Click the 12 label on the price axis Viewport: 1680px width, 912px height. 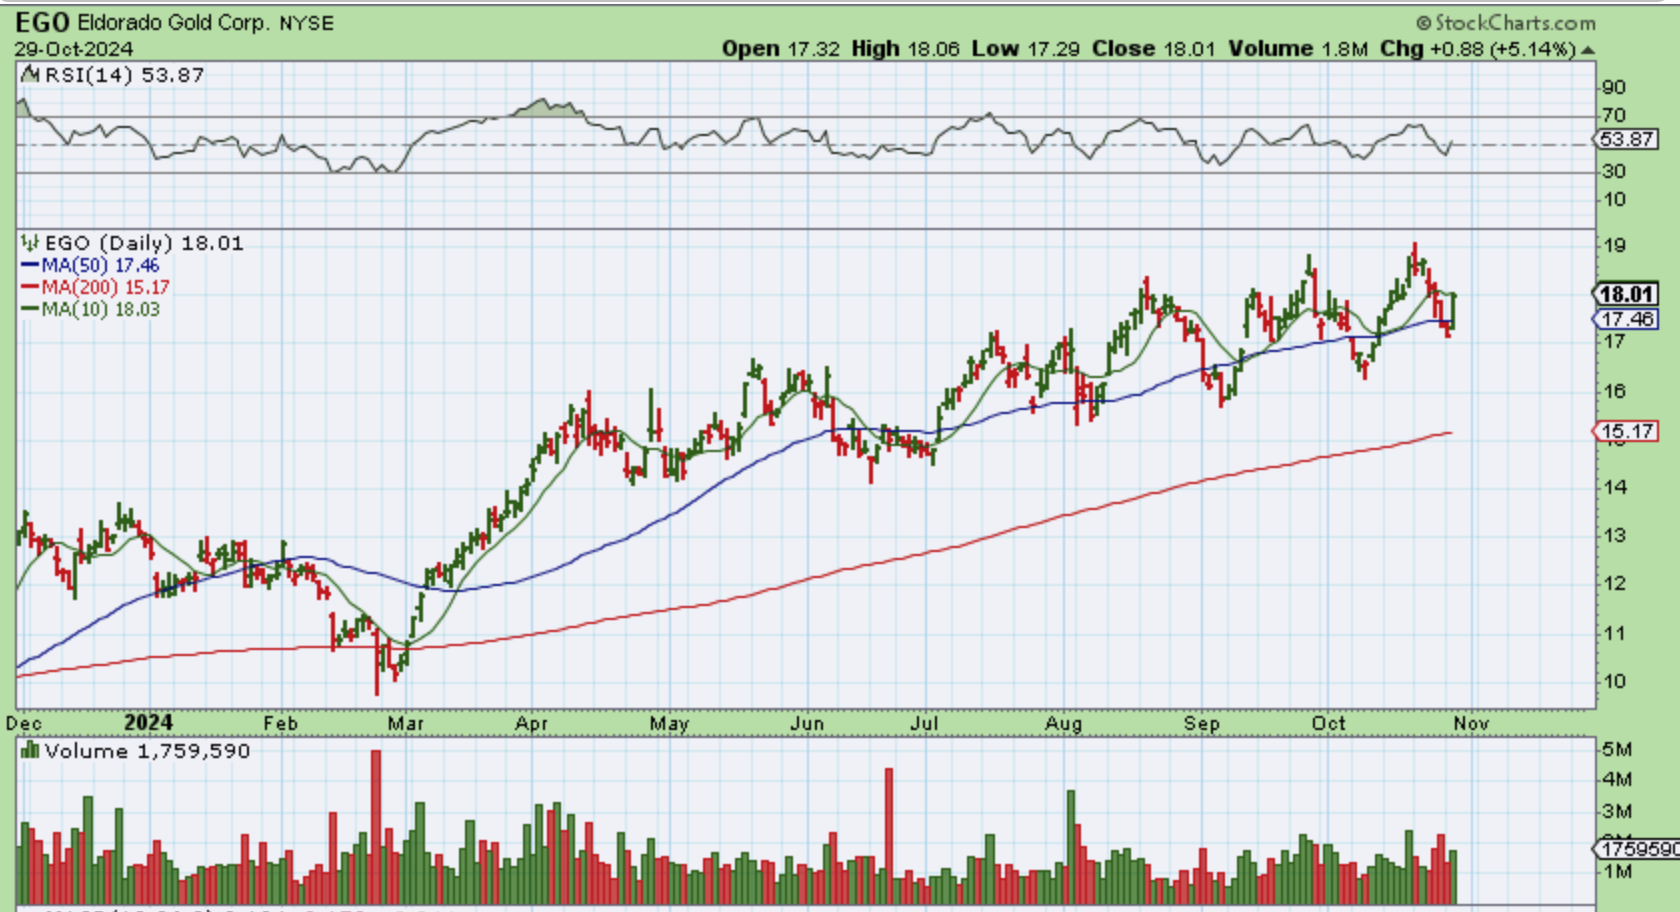coord(1614,583)
